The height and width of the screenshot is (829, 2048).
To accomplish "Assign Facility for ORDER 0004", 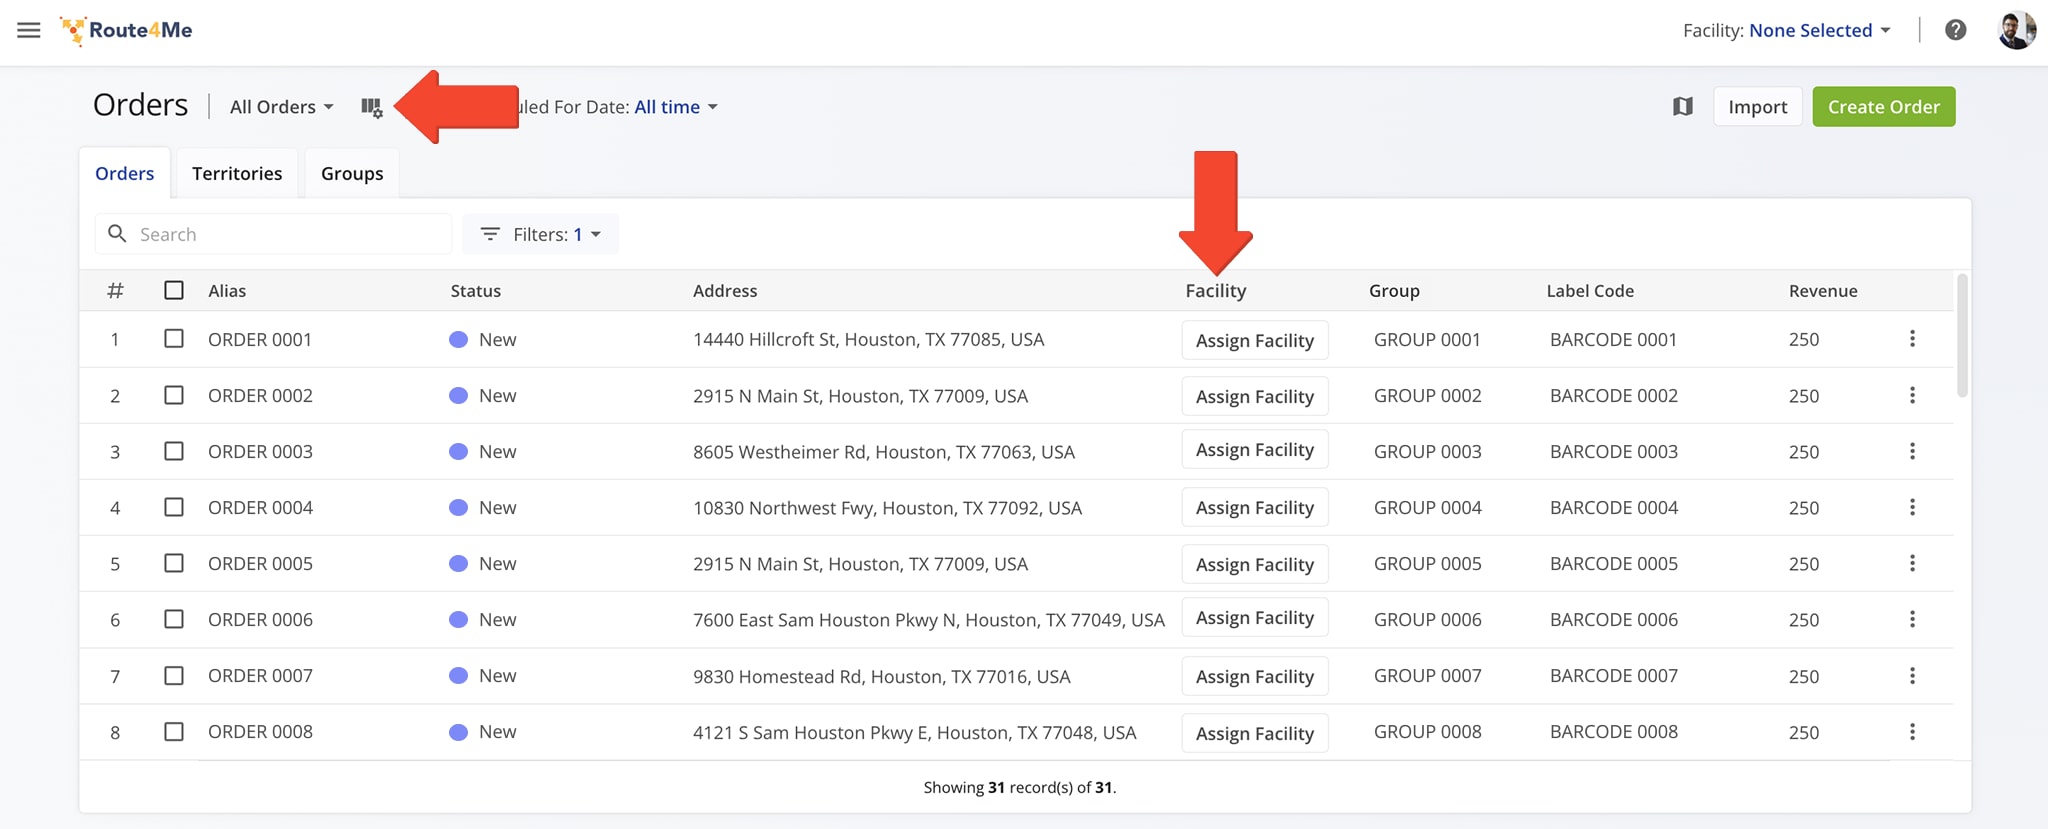I will tap(1255, 507).
